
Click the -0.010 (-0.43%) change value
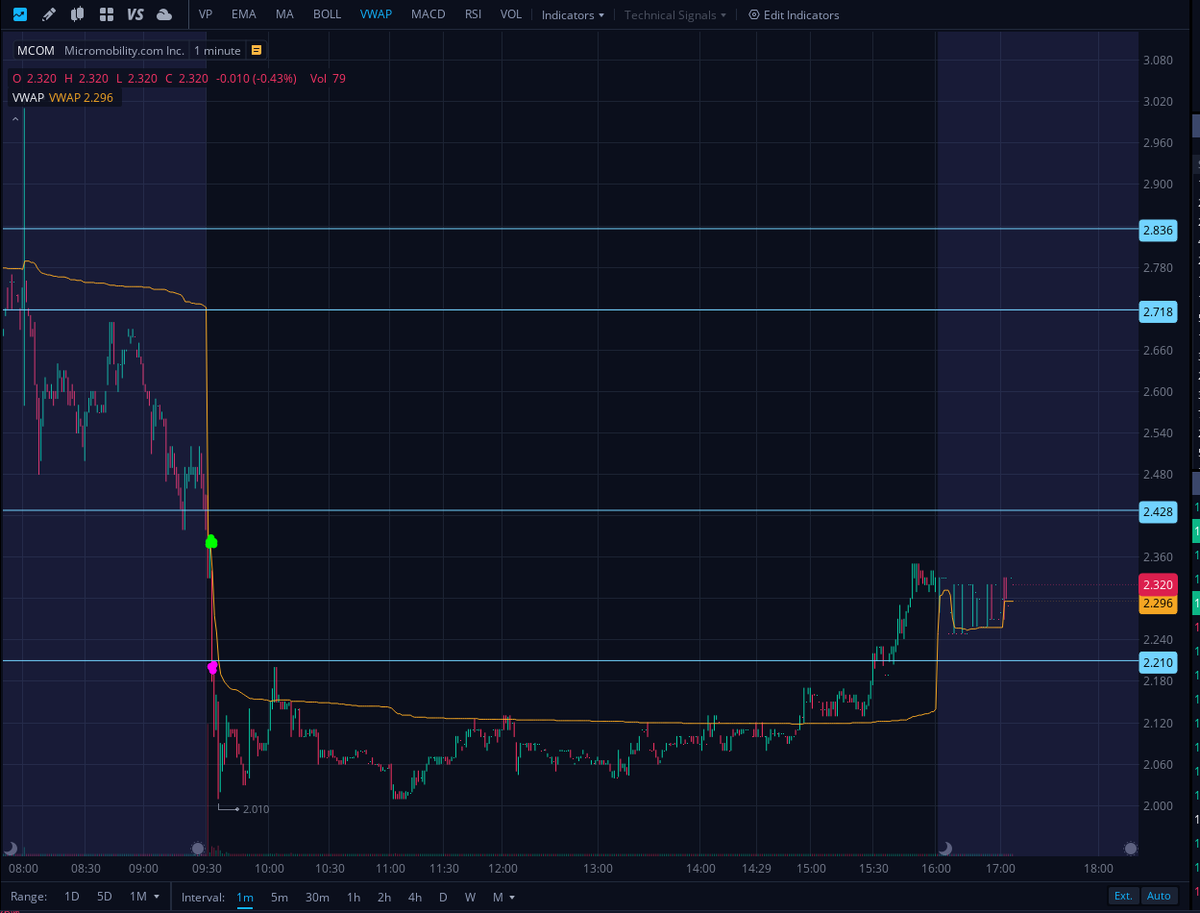(x=256, y=78)
